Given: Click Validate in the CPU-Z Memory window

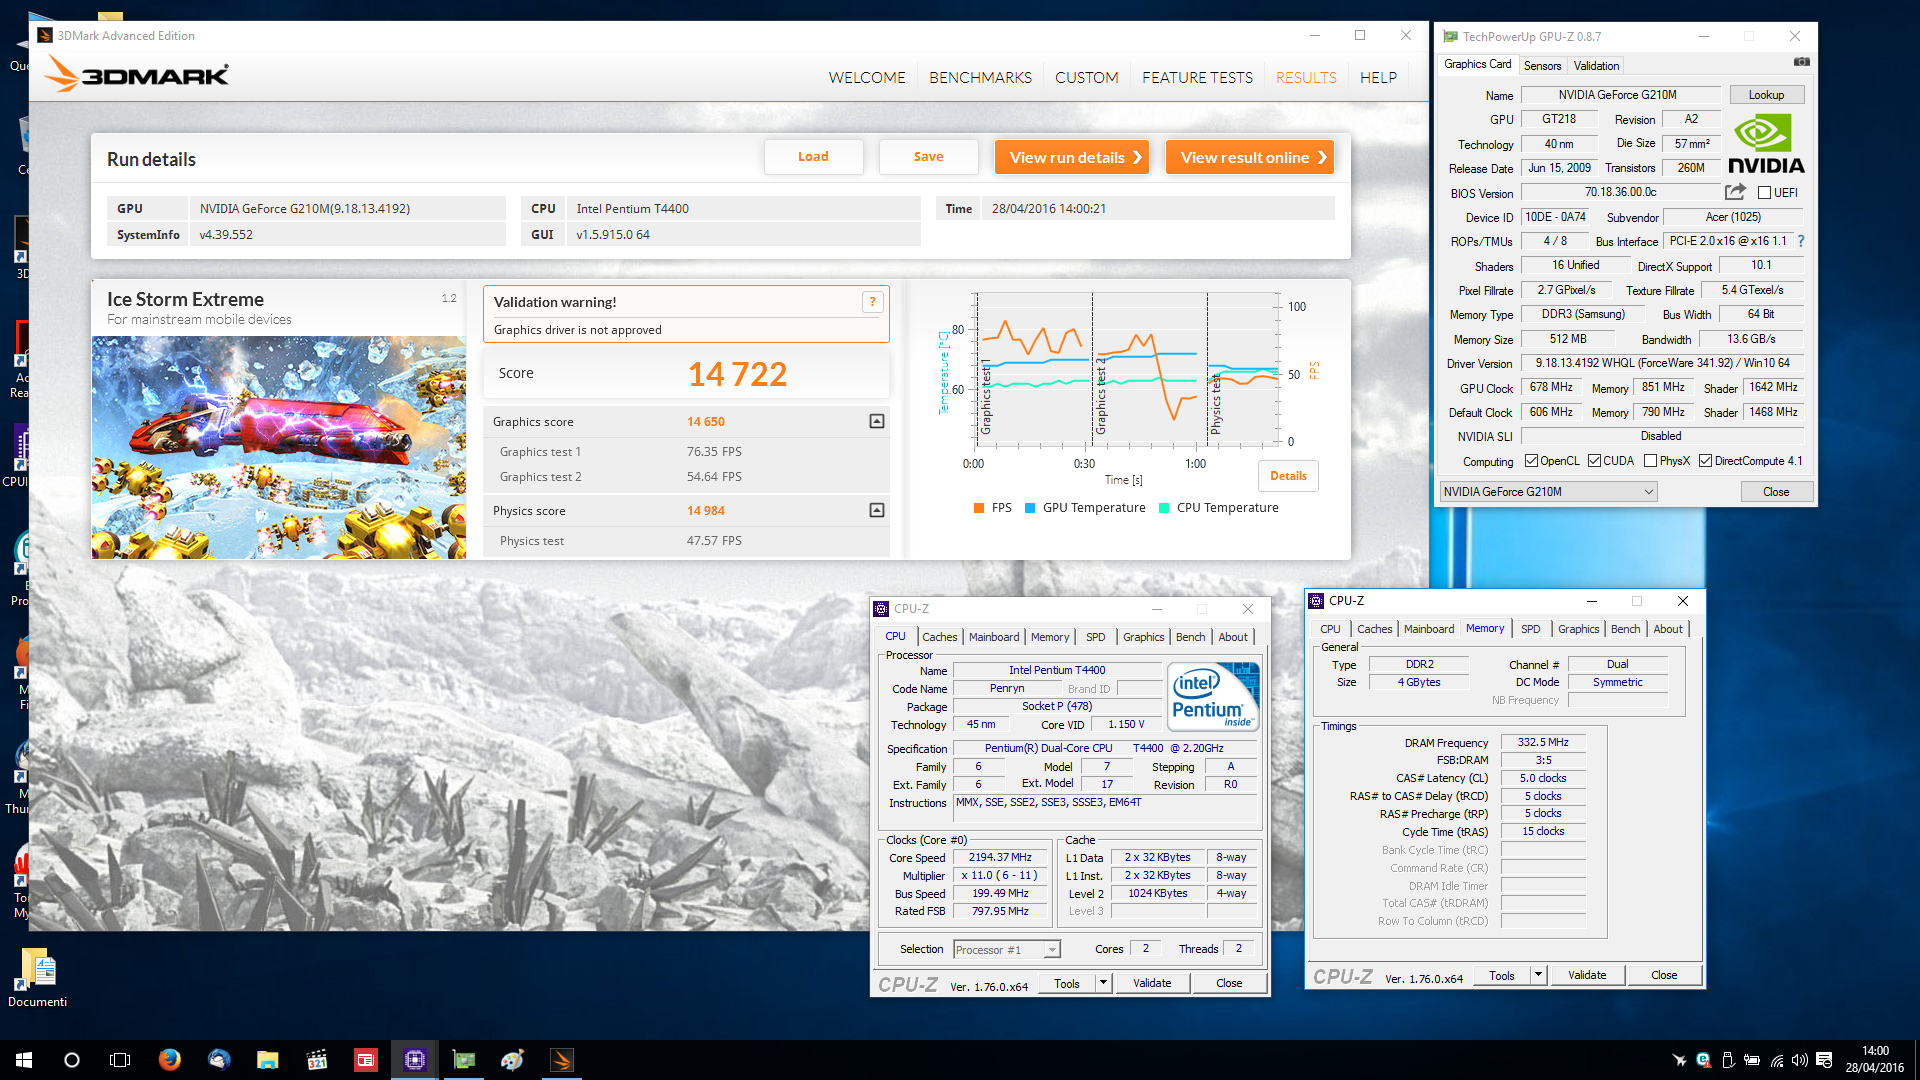Looking at the screenshot, I should click(x=1586, y=975).
